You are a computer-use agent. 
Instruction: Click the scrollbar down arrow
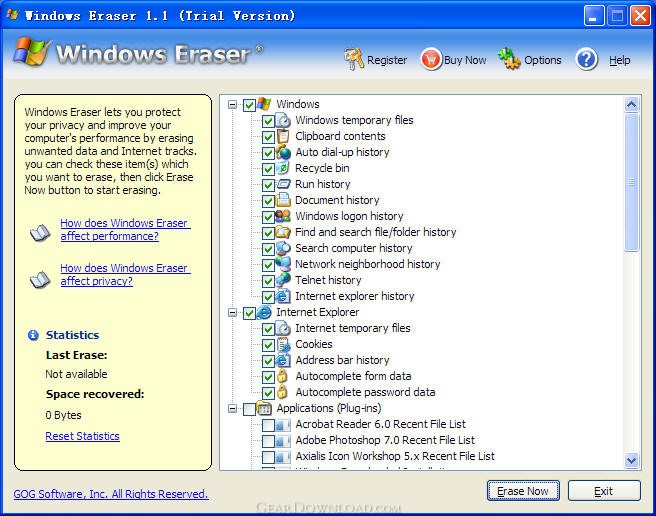pyautogui.click(x=631, y=461)
